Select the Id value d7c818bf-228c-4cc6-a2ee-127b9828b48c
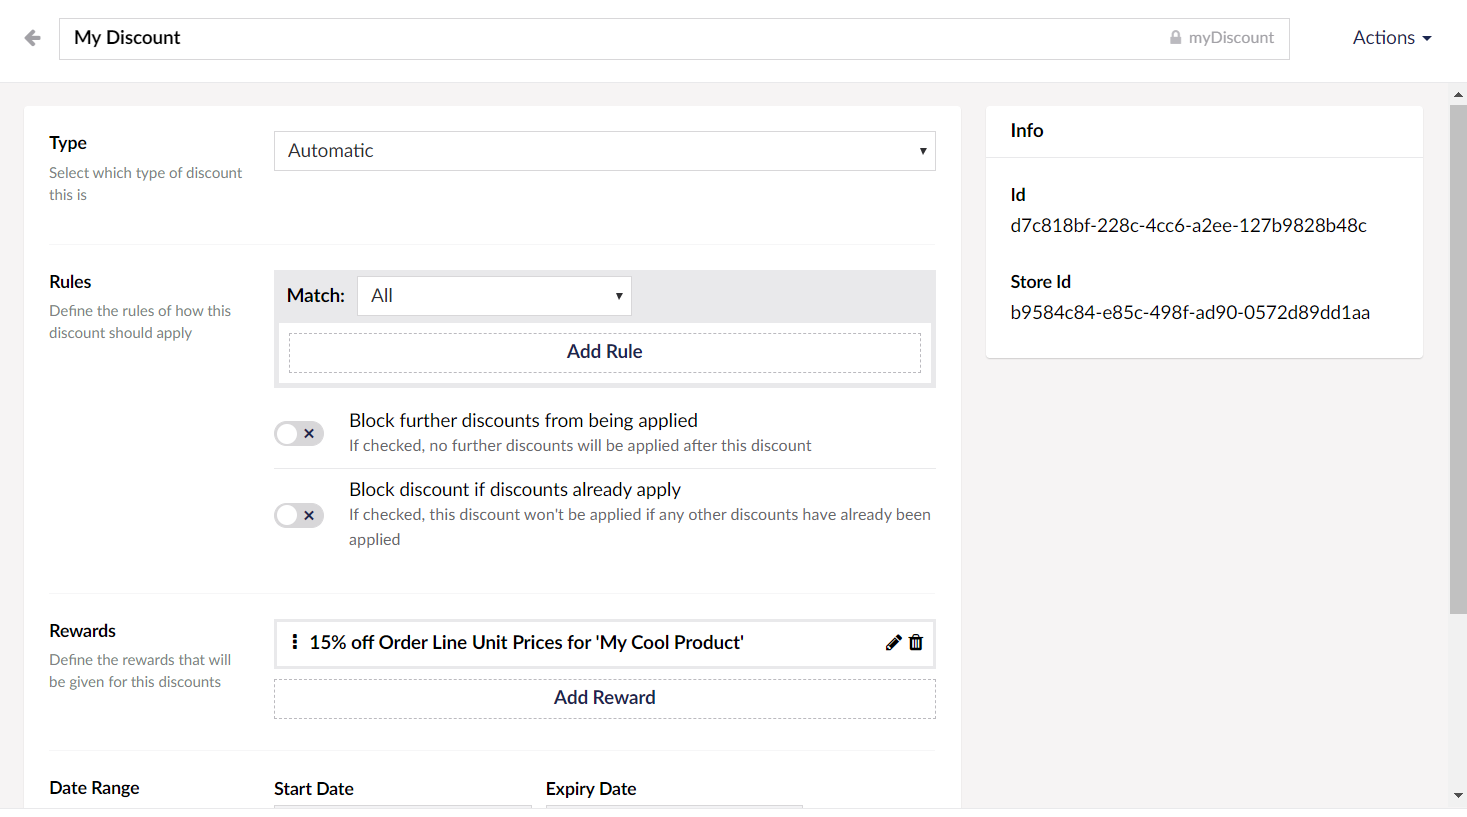The height and width of the screenshot is (817, 1467). click(x=1188, y=225)
